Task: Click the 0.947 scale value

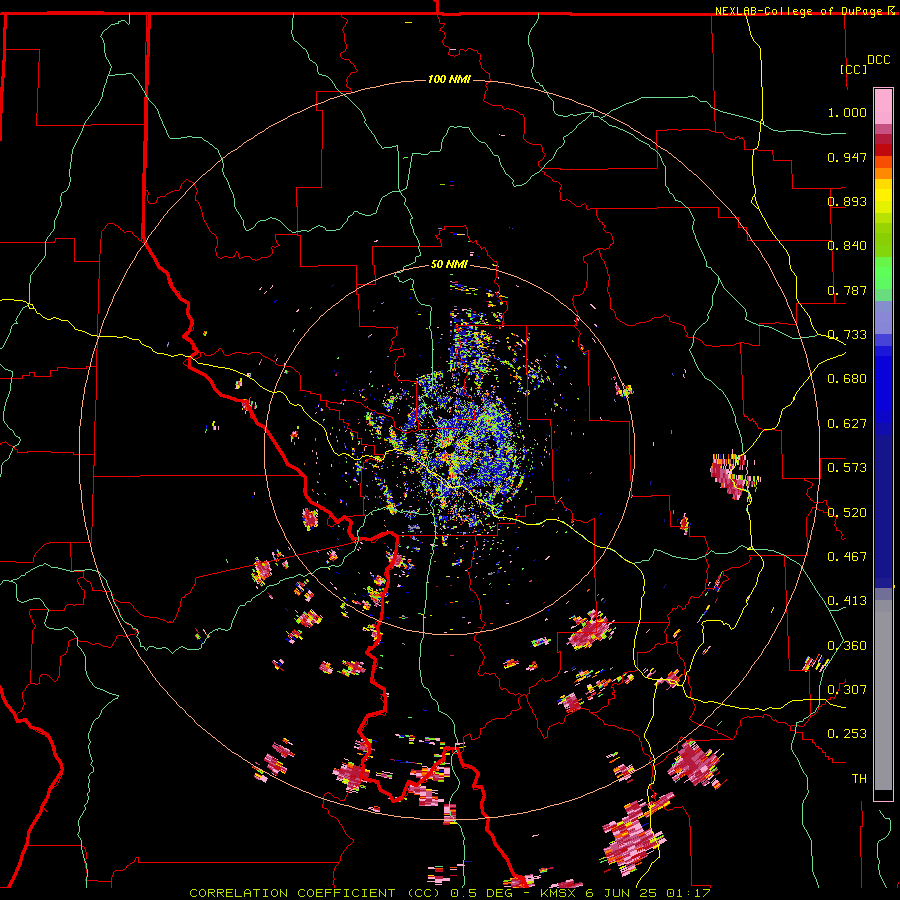Action: pyautogui.click(x=847, y=157)
